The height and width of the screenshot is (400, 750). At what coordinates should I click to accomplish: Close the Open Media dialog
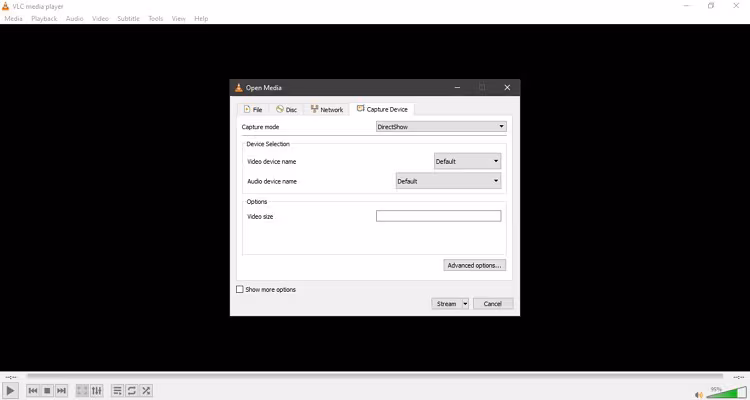(507, 88)
